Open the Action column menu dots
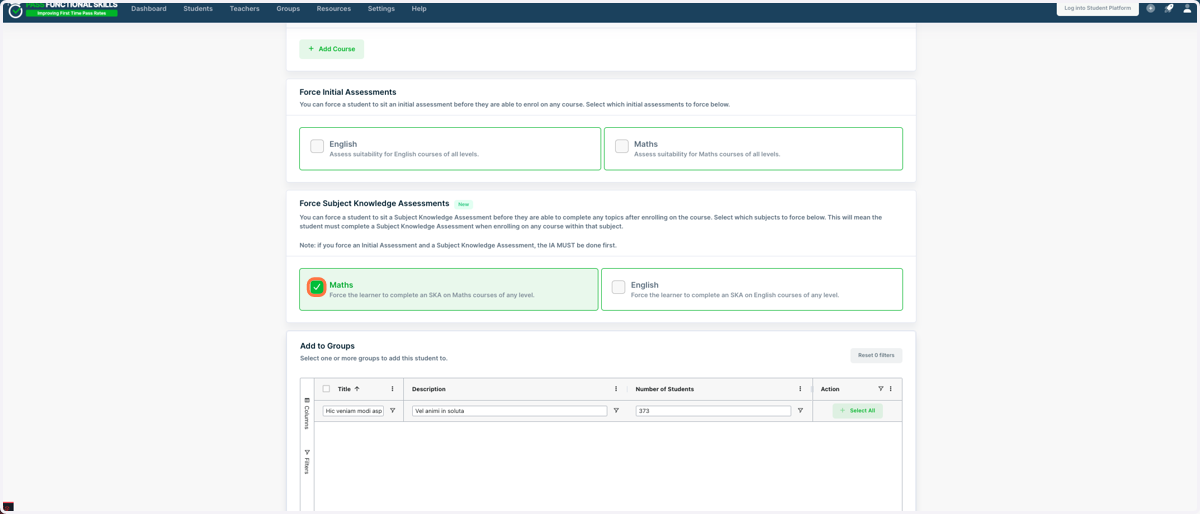The image size is (1200, 514). tap(891, 389)
